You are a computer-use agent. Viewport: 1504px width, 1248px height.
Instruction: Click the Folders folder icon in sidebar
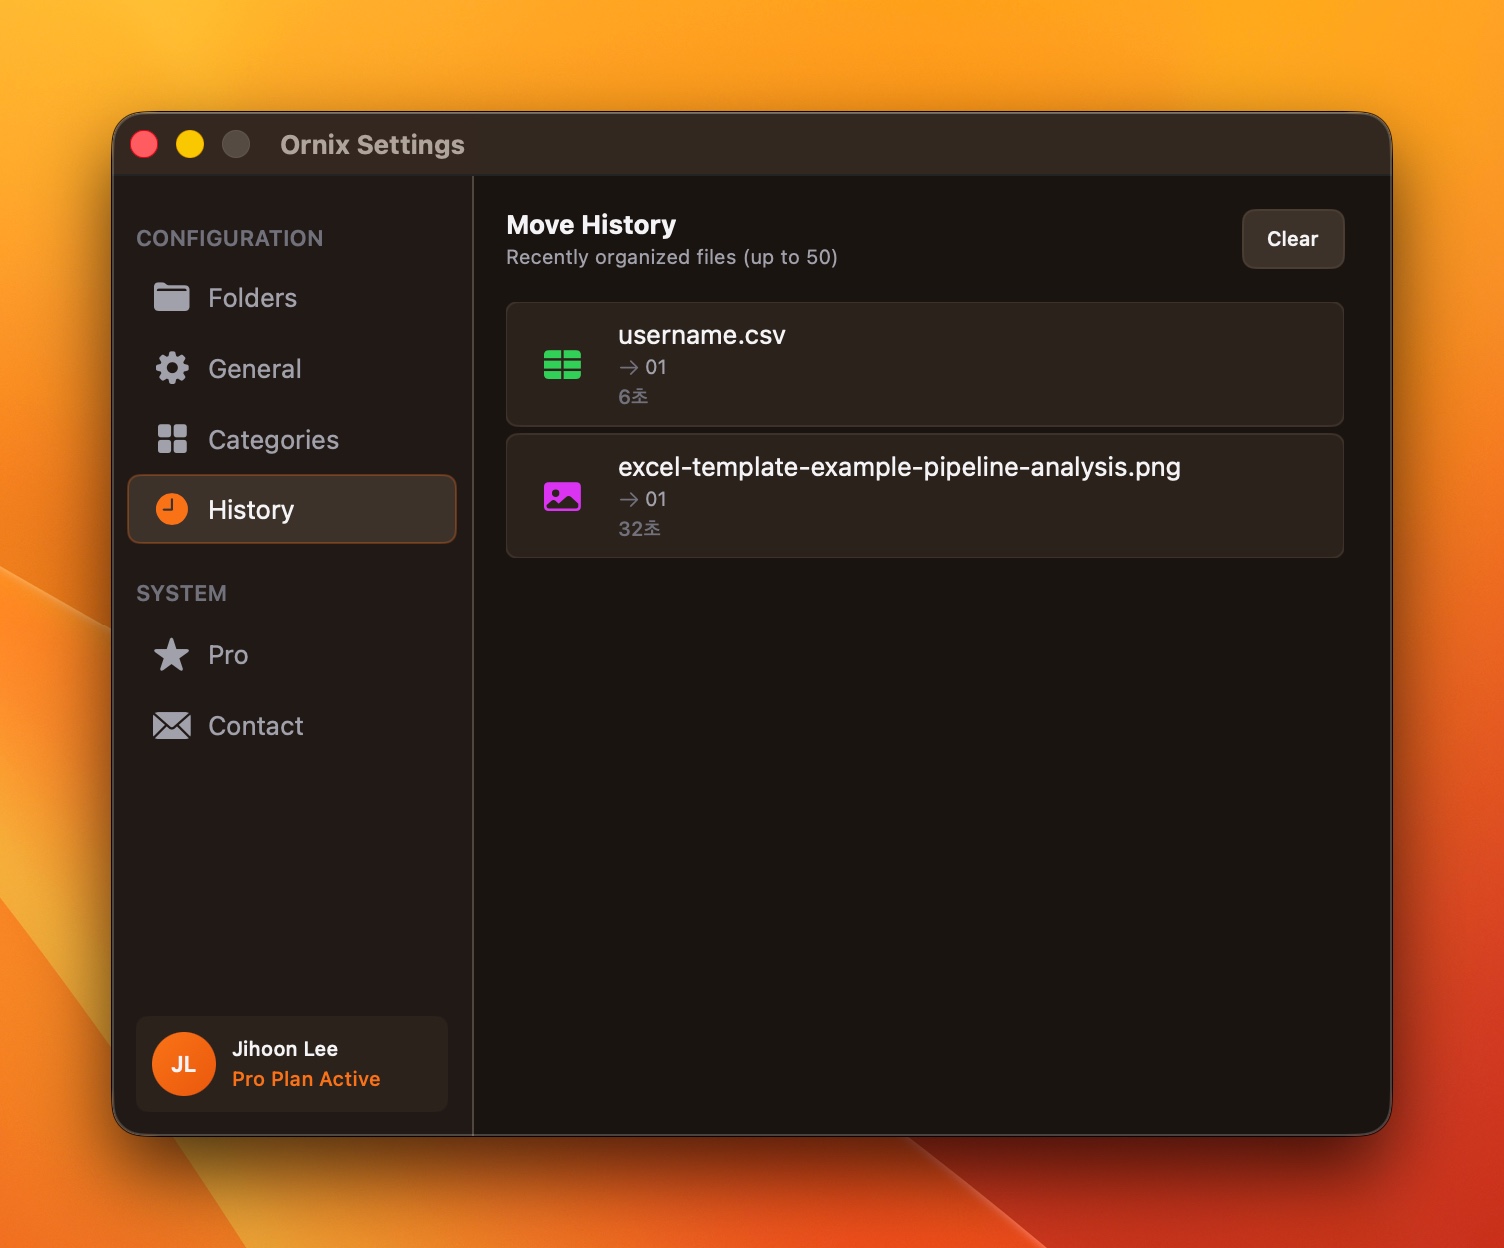[x=171, y=297]
